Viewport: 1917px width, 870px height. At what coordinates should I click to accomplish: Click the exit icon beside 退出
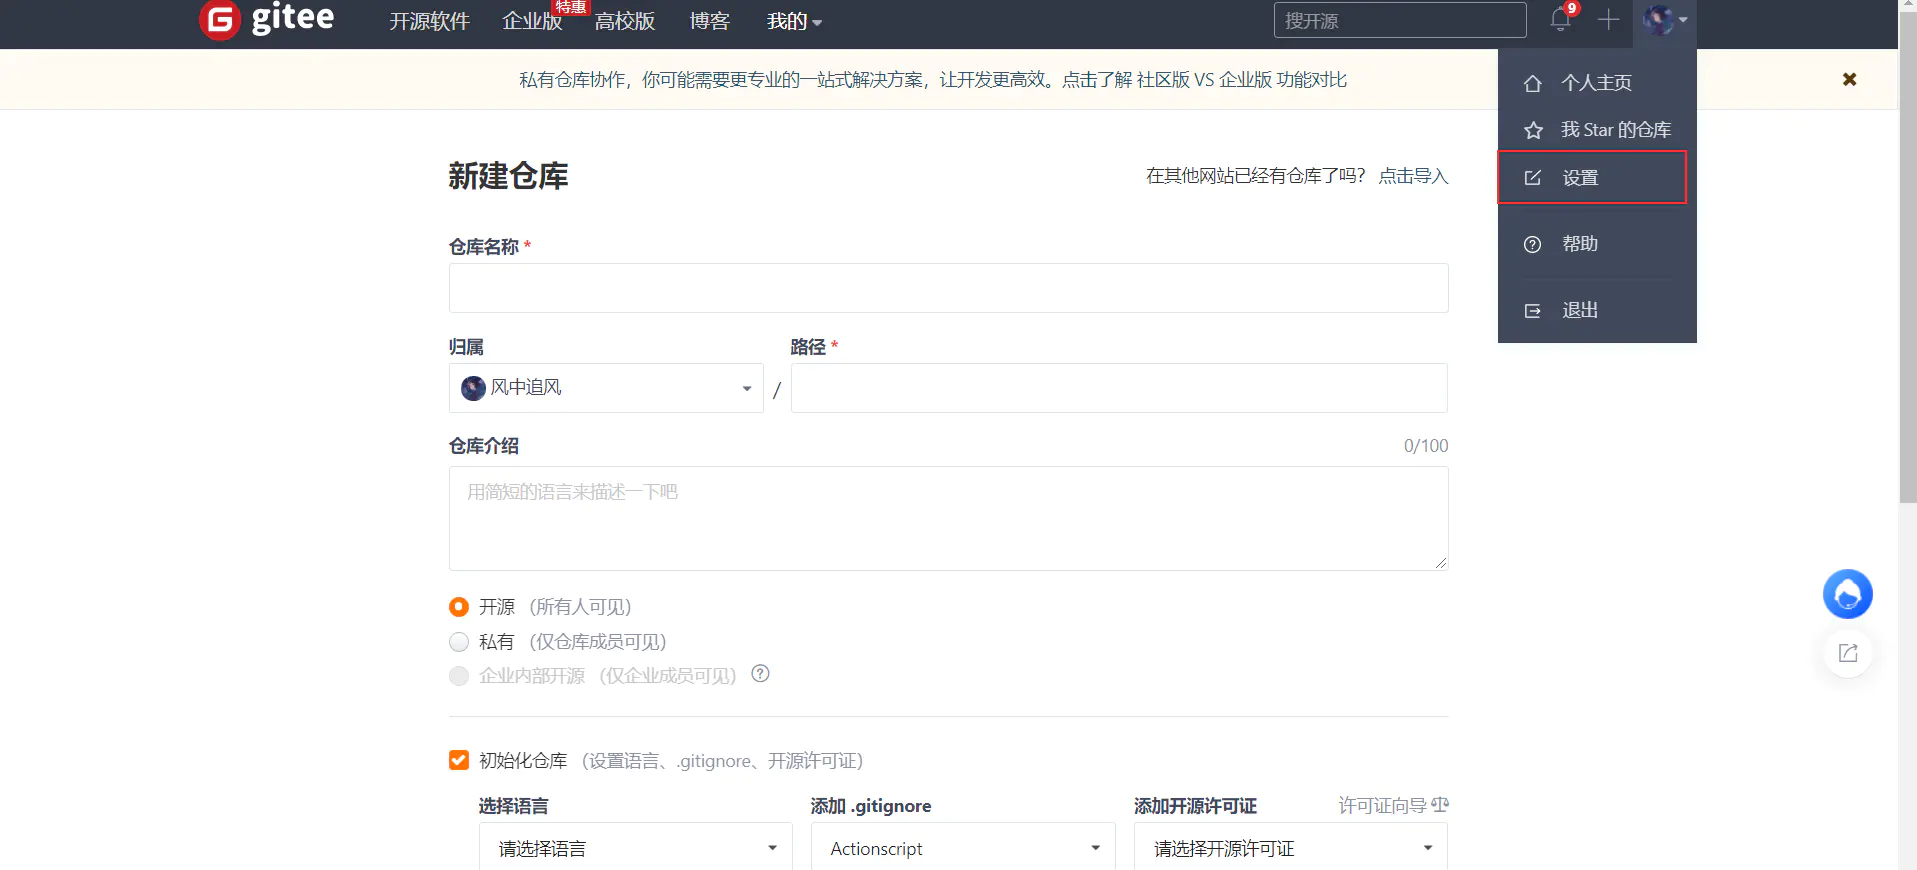pyautogui.click(x=1532, y=311)
